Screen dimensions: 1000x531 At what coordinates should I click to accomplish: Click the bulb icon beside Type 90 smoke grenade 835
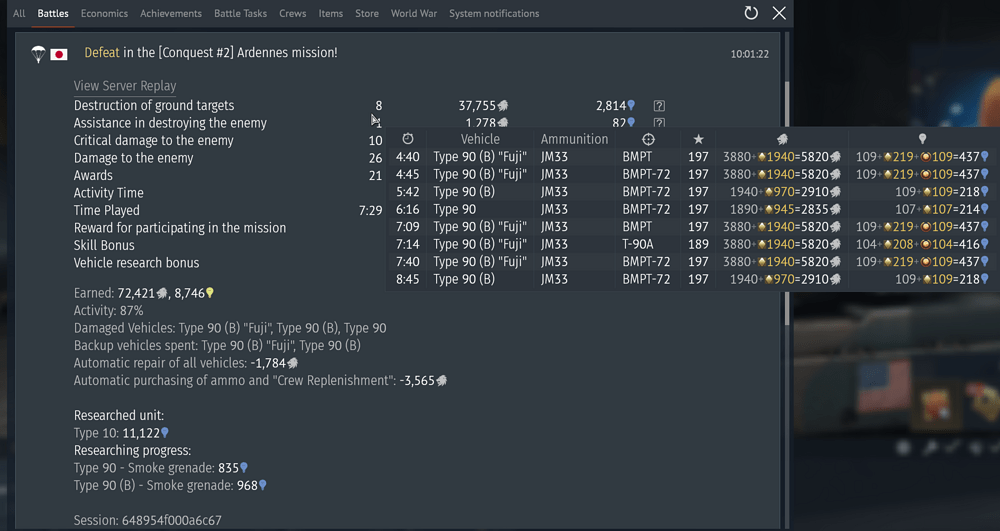coord(244,468)
